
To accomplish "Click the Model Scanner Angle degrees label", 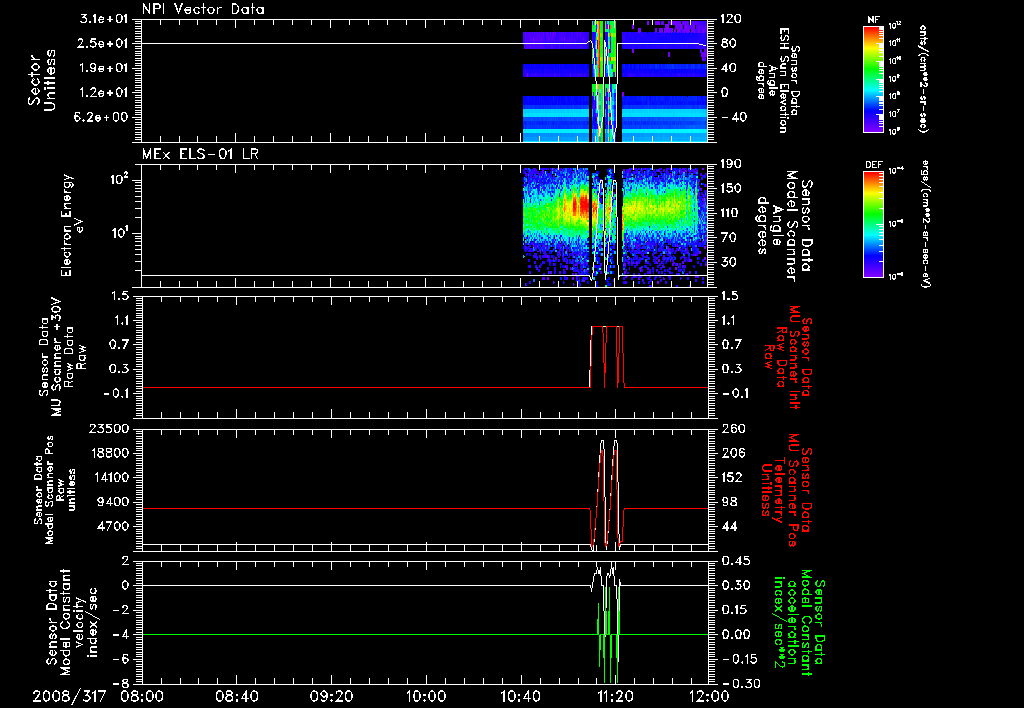I will tap(784, 225).
